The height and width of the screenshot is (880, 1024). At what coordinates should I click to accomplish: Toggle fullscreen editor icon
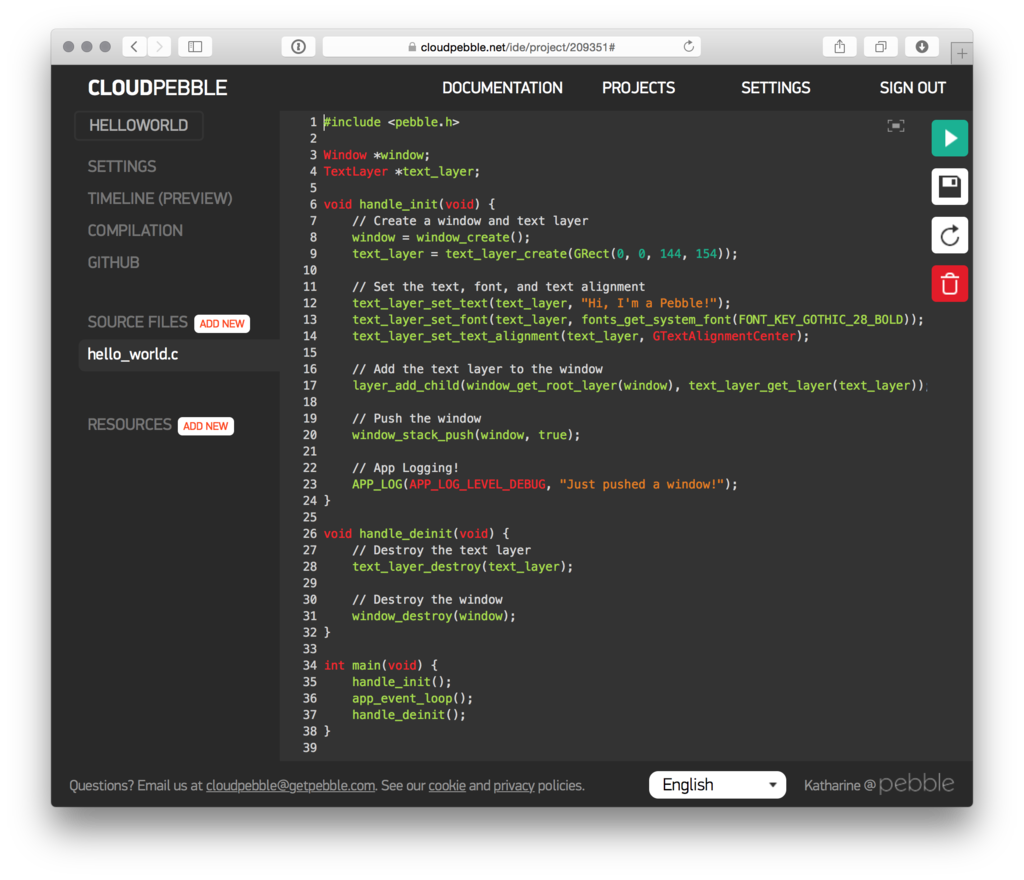[896, 126]
